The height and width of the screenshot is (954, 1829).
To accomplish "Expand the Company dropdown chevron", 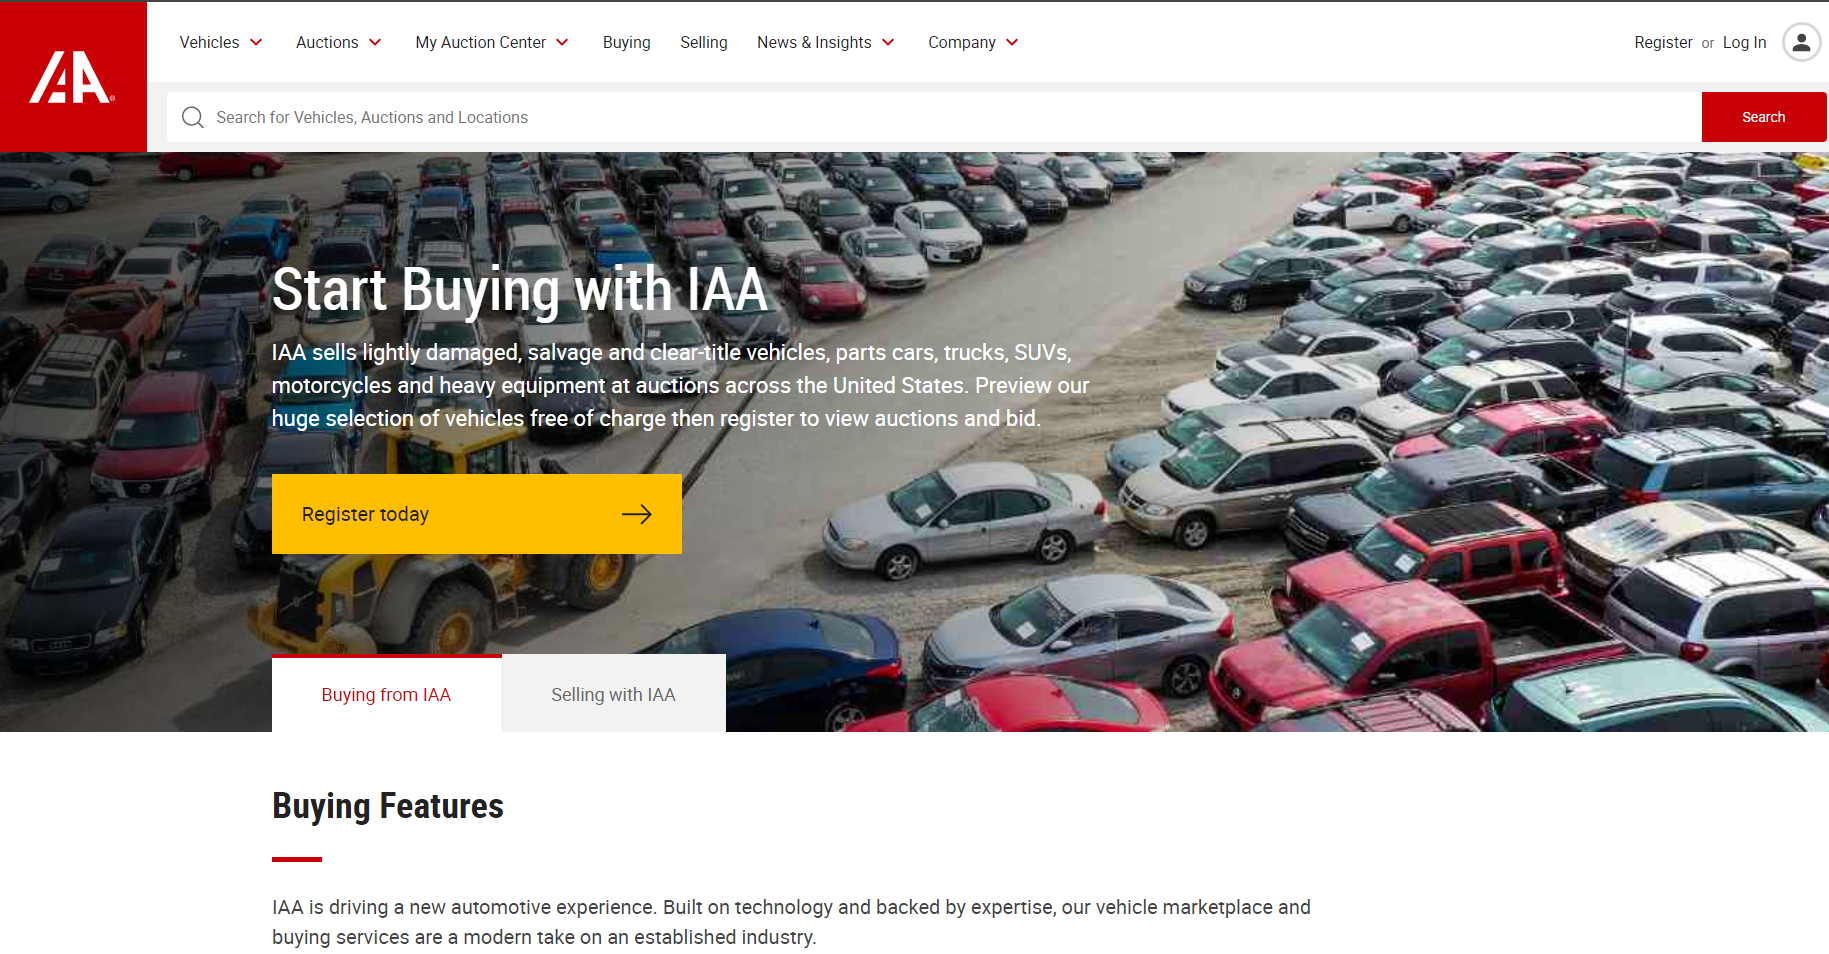I will point(1012,42).
